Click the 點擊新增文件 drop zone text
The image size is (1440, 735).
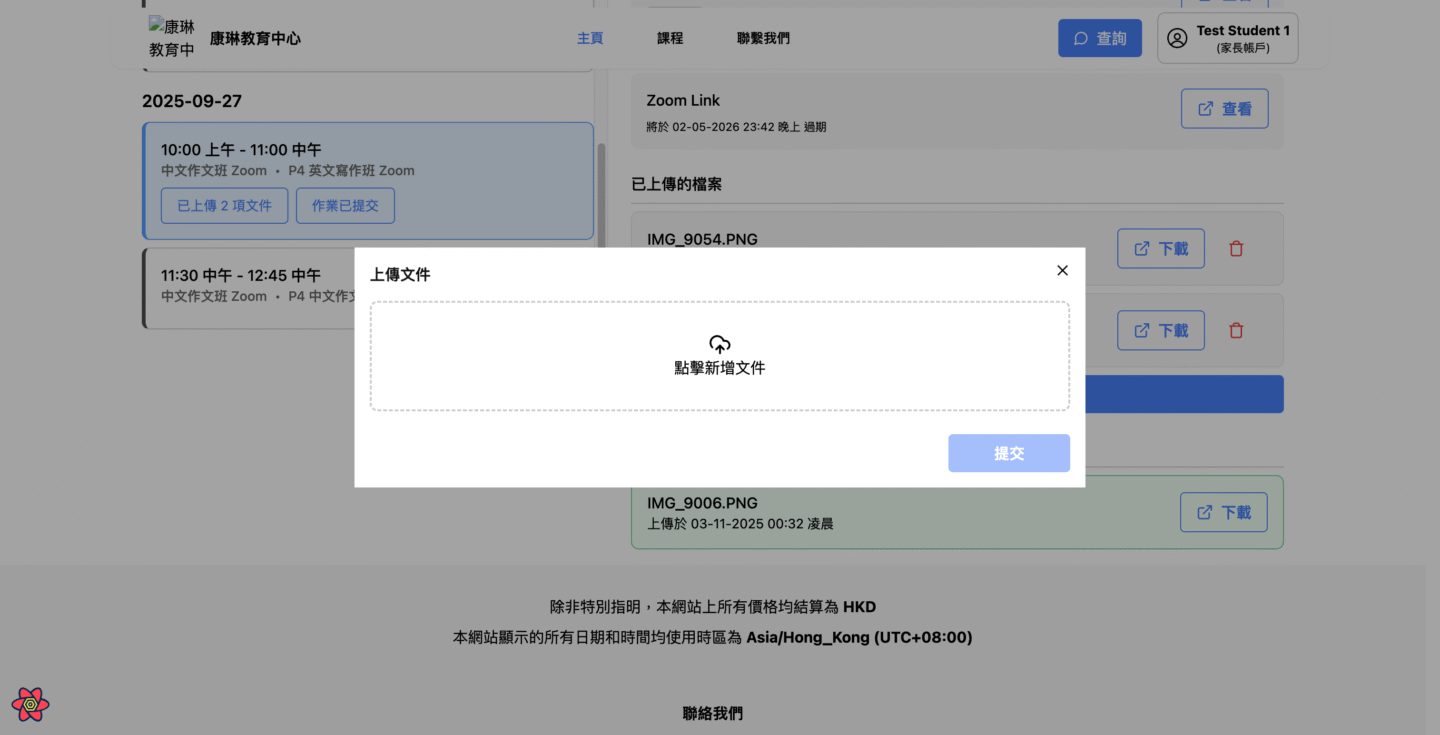719,368
